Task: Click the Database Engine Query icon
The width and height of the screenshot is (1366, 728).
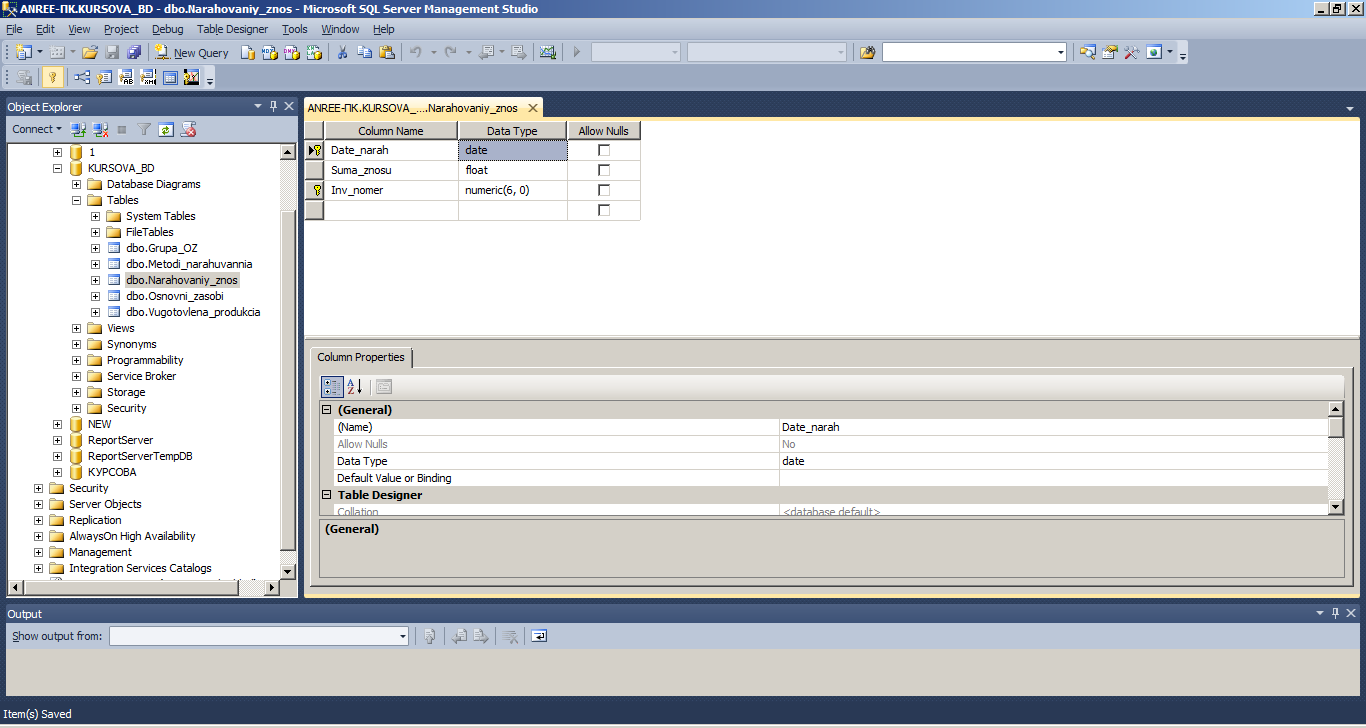Action: click(x=248, y=52)
